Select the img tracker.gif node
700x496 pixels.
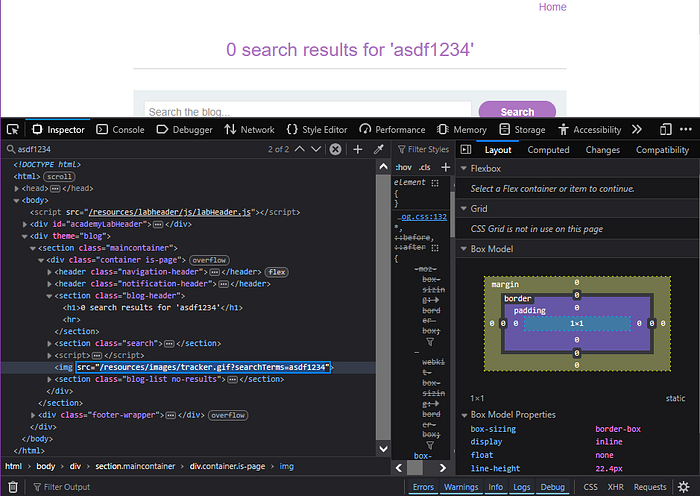(x=193, y=367)
